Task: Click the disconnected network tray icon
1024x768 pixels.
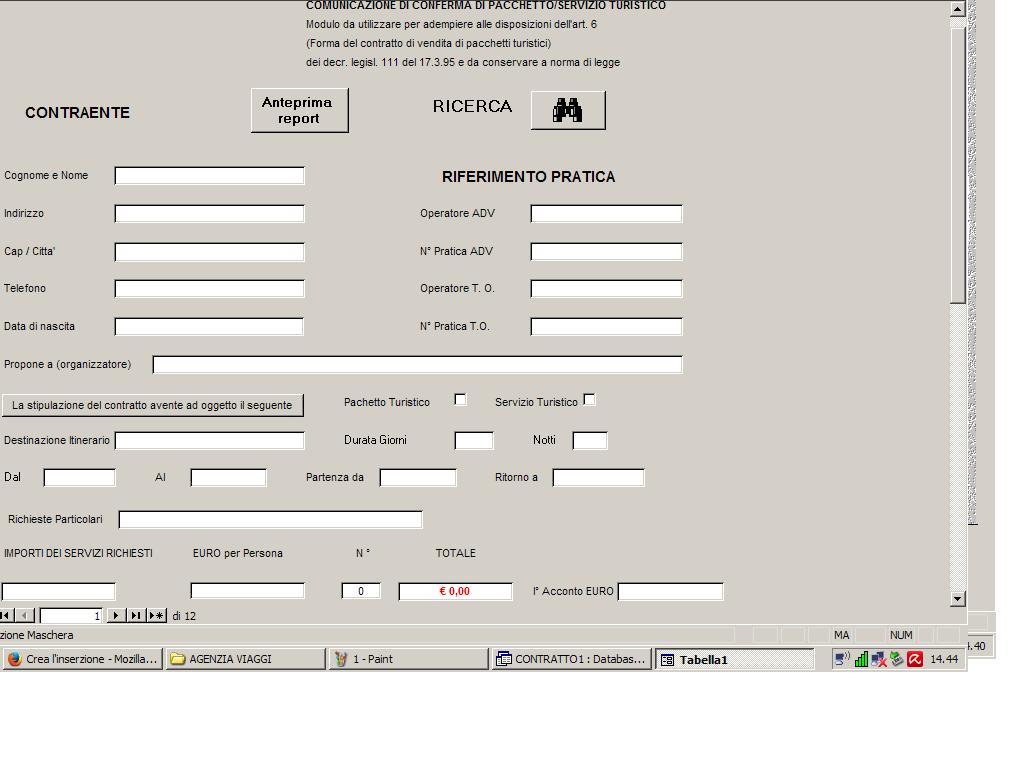Action: pyautogui.click(x=879, y=660)
